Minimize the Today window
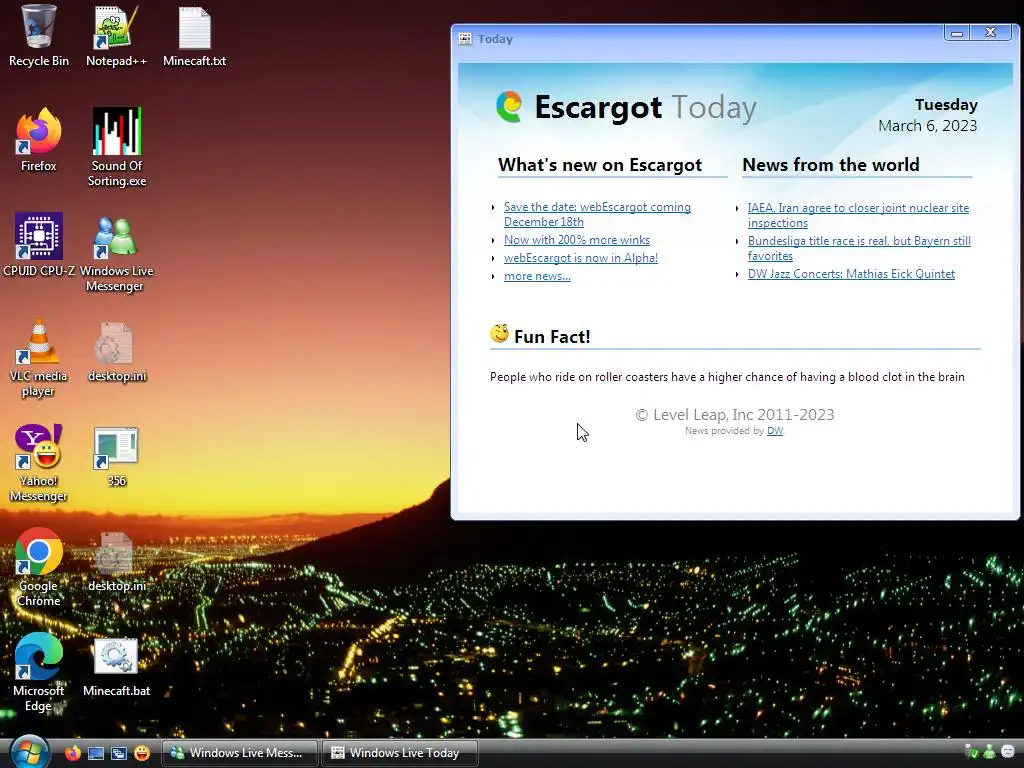The height and width of the screenshot is (768, 1024). pos(957,33)
